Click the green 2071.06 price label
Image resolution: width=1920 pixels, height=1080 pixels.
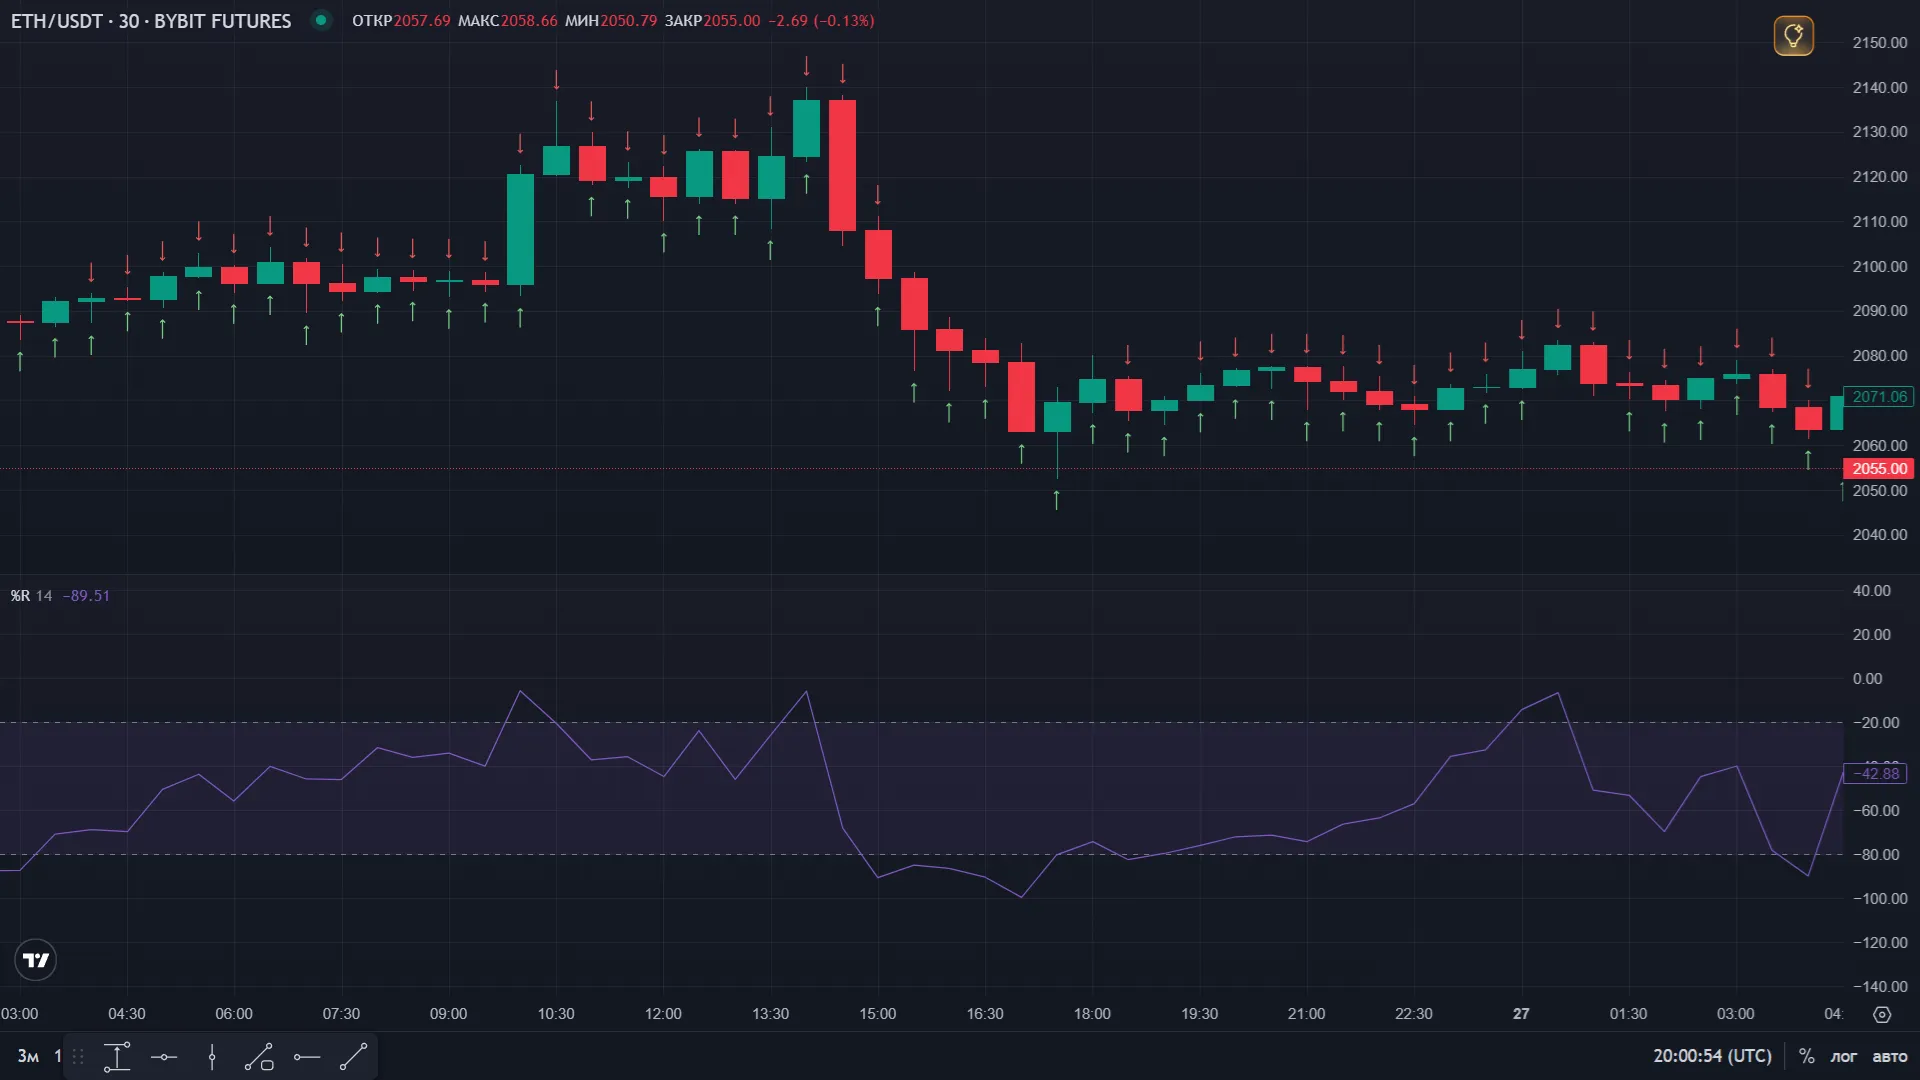coord(1879,397)
